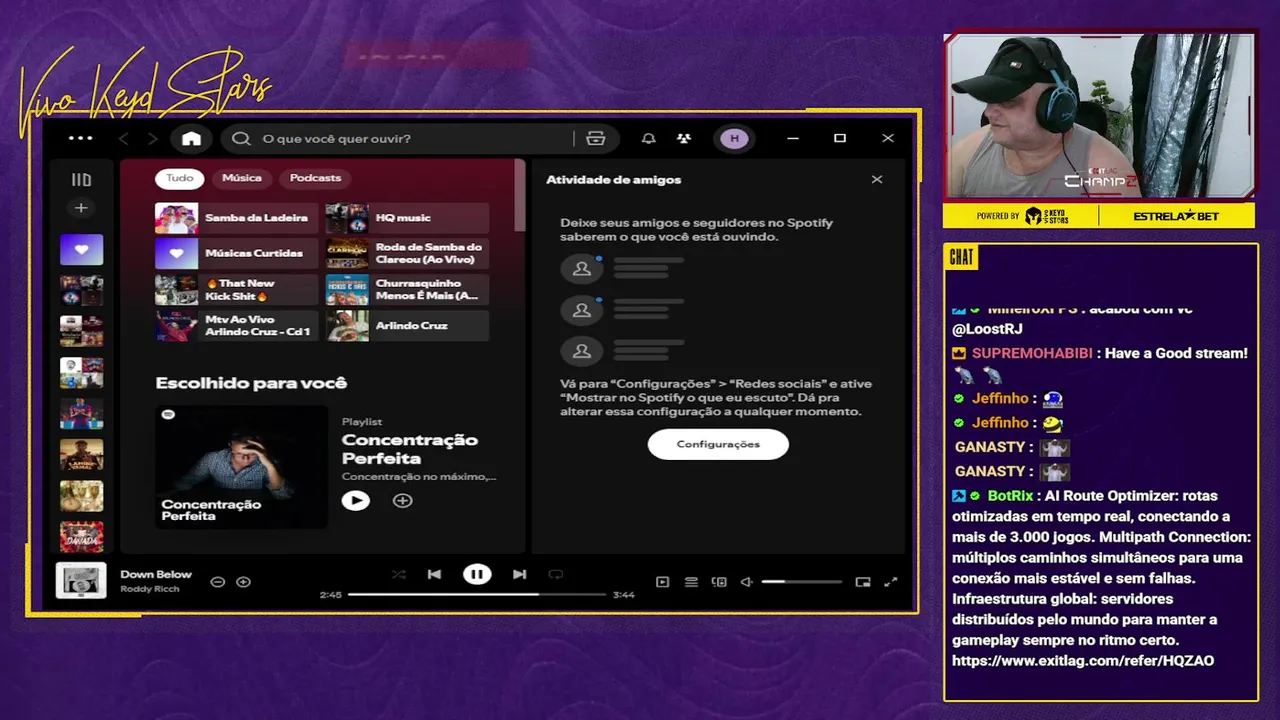Screen dimensions: 1280x720
Task: Select the 'Música' filter chip
Action: [x=242, y=178]
